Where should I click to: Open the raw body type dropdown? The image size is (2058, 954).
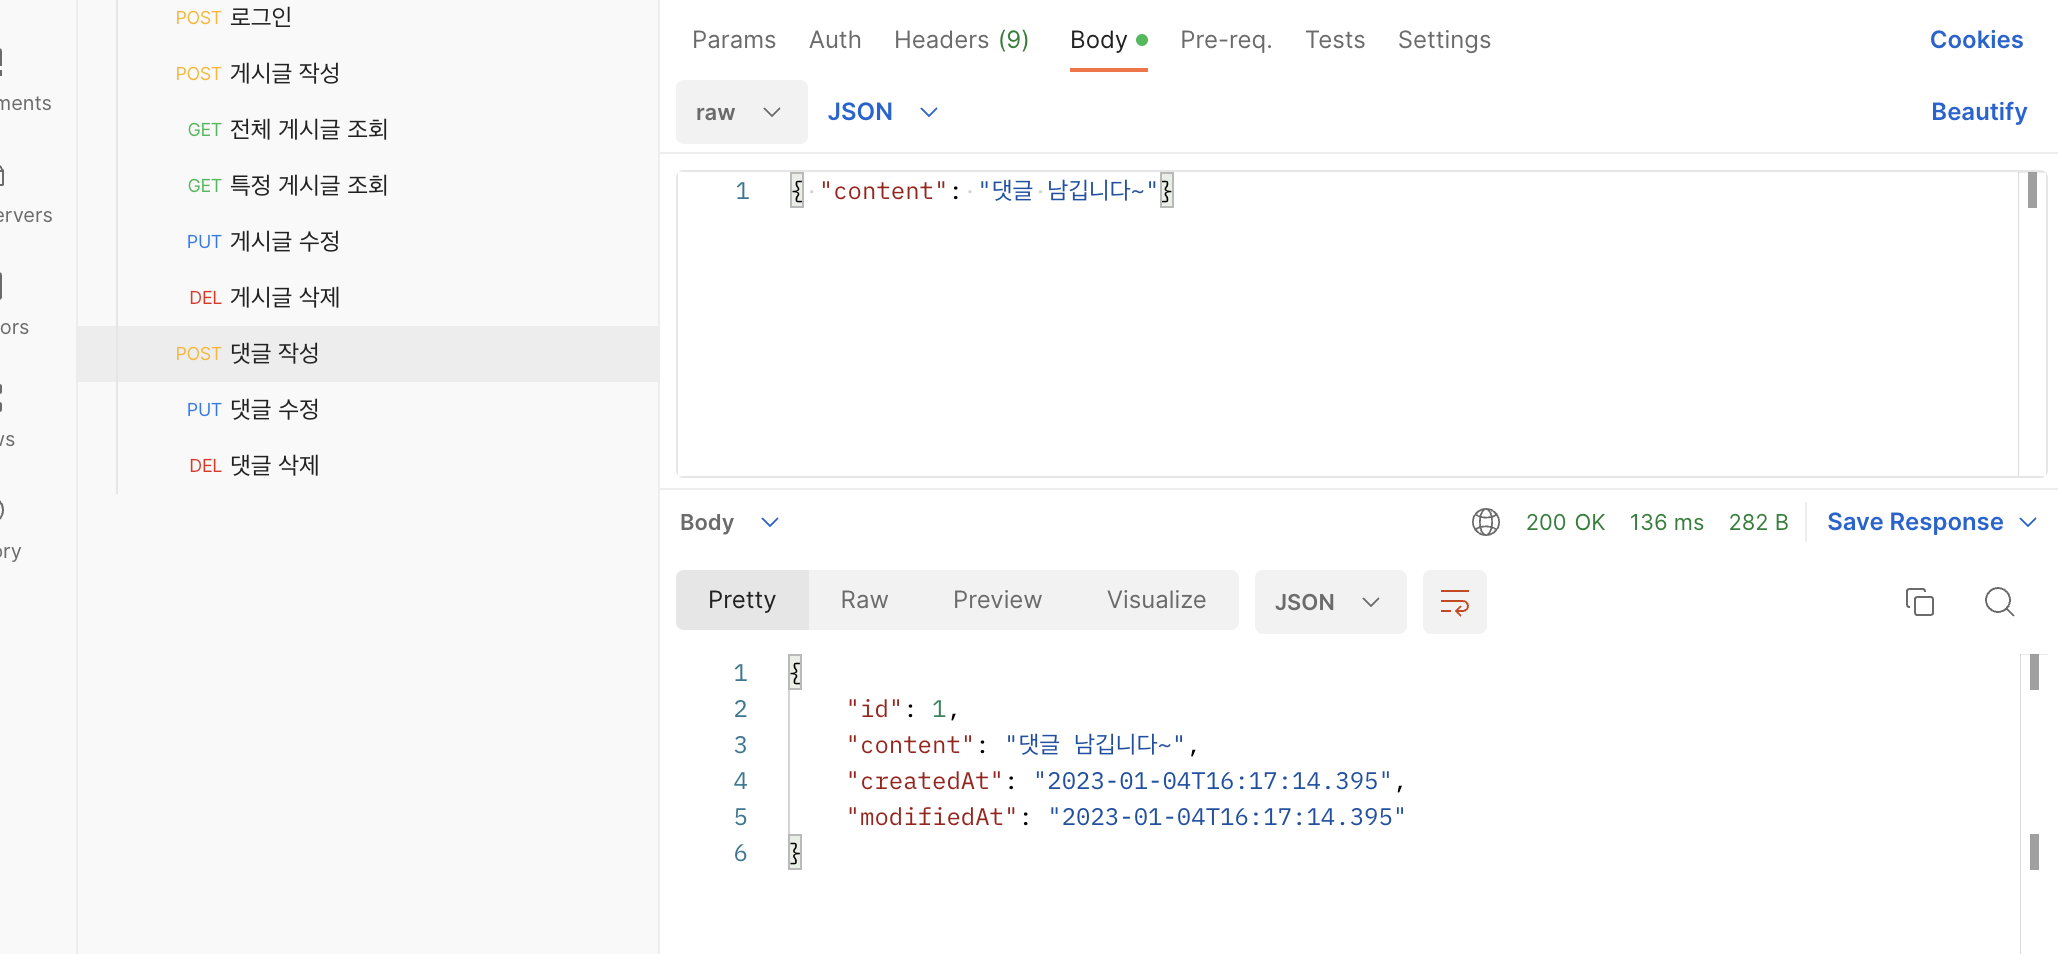click(x=741, y=112)
